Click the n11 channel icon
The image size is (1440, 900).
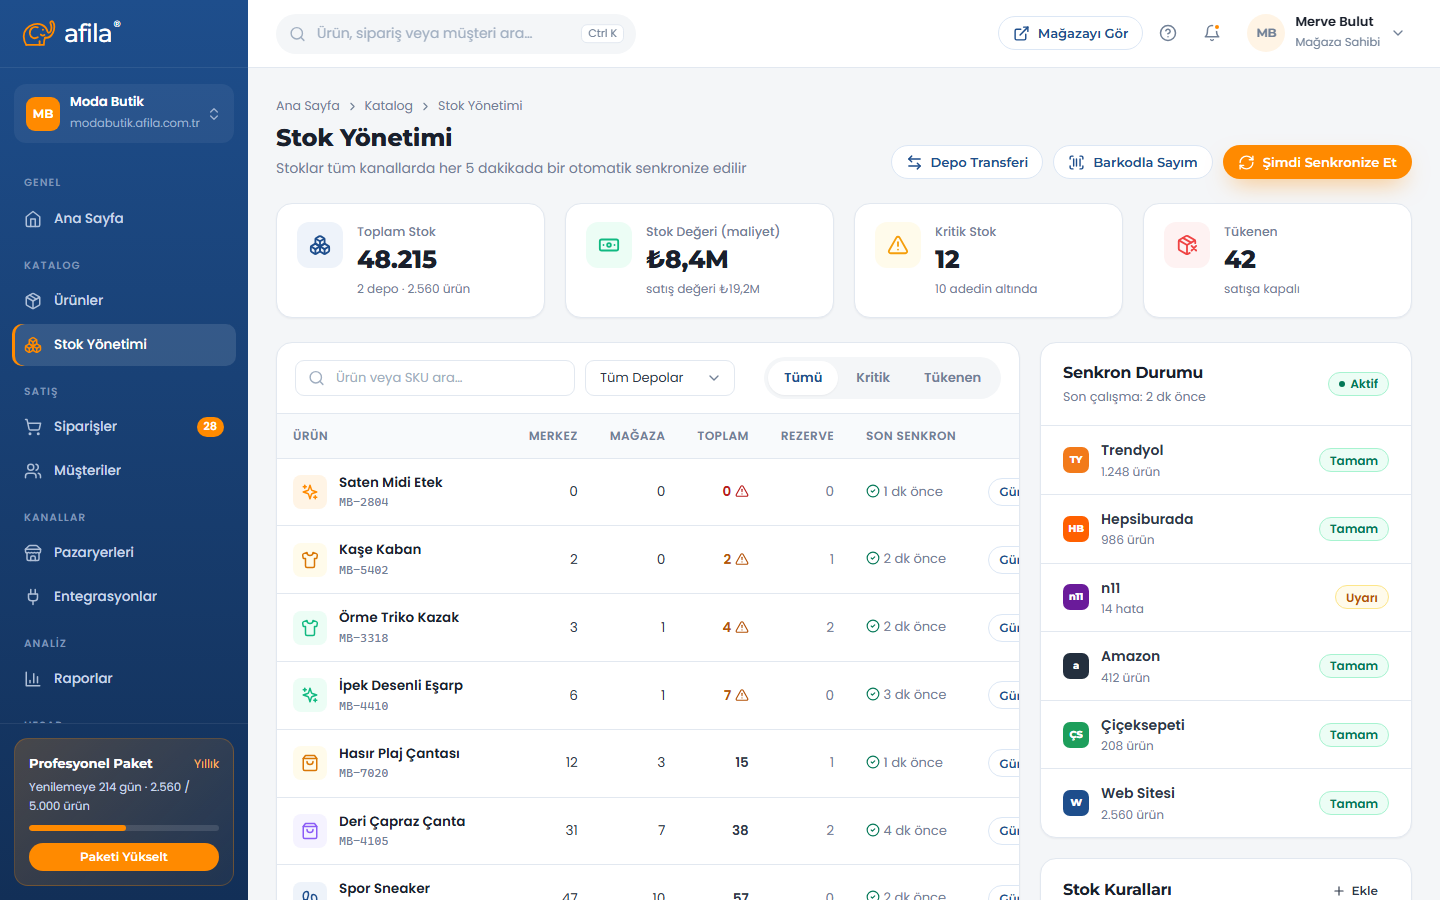(x=1076, y=597)
